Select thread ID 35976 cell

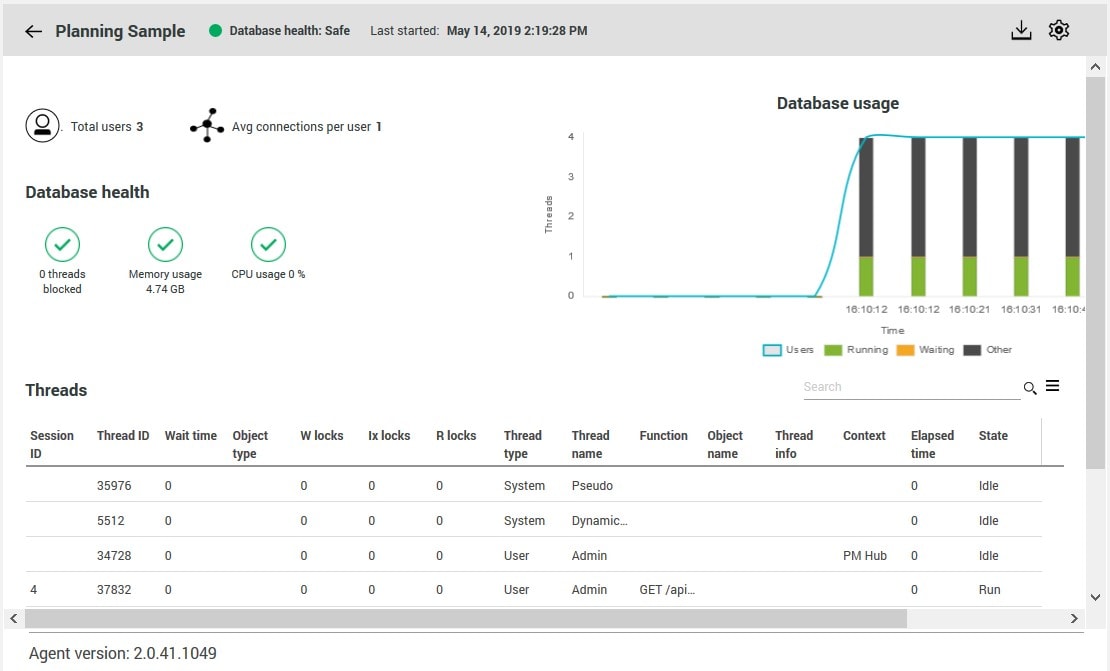tap(114, 486)
